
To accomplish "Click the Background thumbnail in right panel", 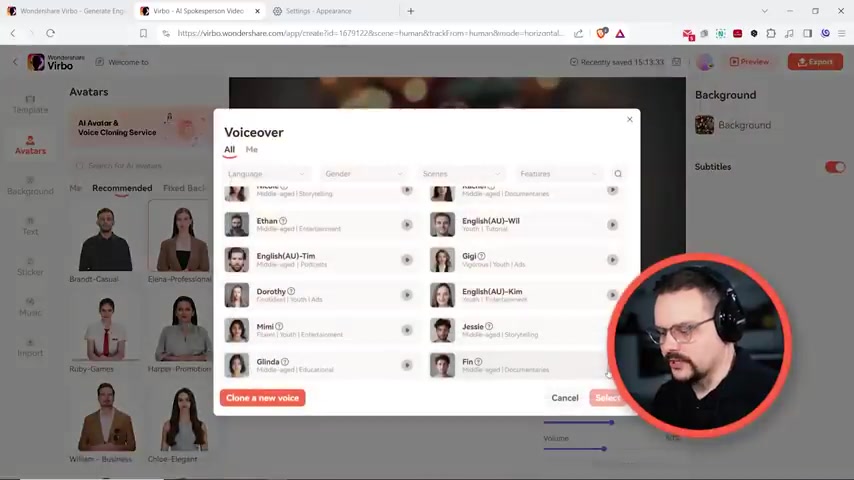I will tap(704, 125).
